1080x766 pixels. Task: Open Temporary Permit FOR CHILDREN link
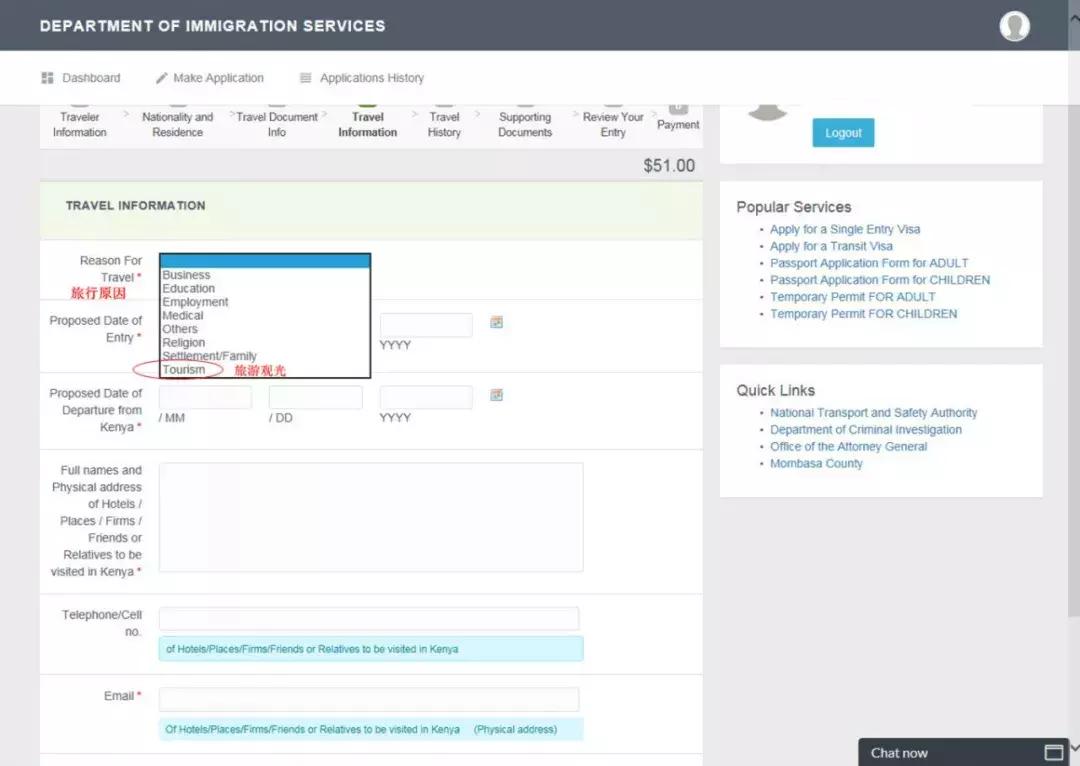pos(863,313)
